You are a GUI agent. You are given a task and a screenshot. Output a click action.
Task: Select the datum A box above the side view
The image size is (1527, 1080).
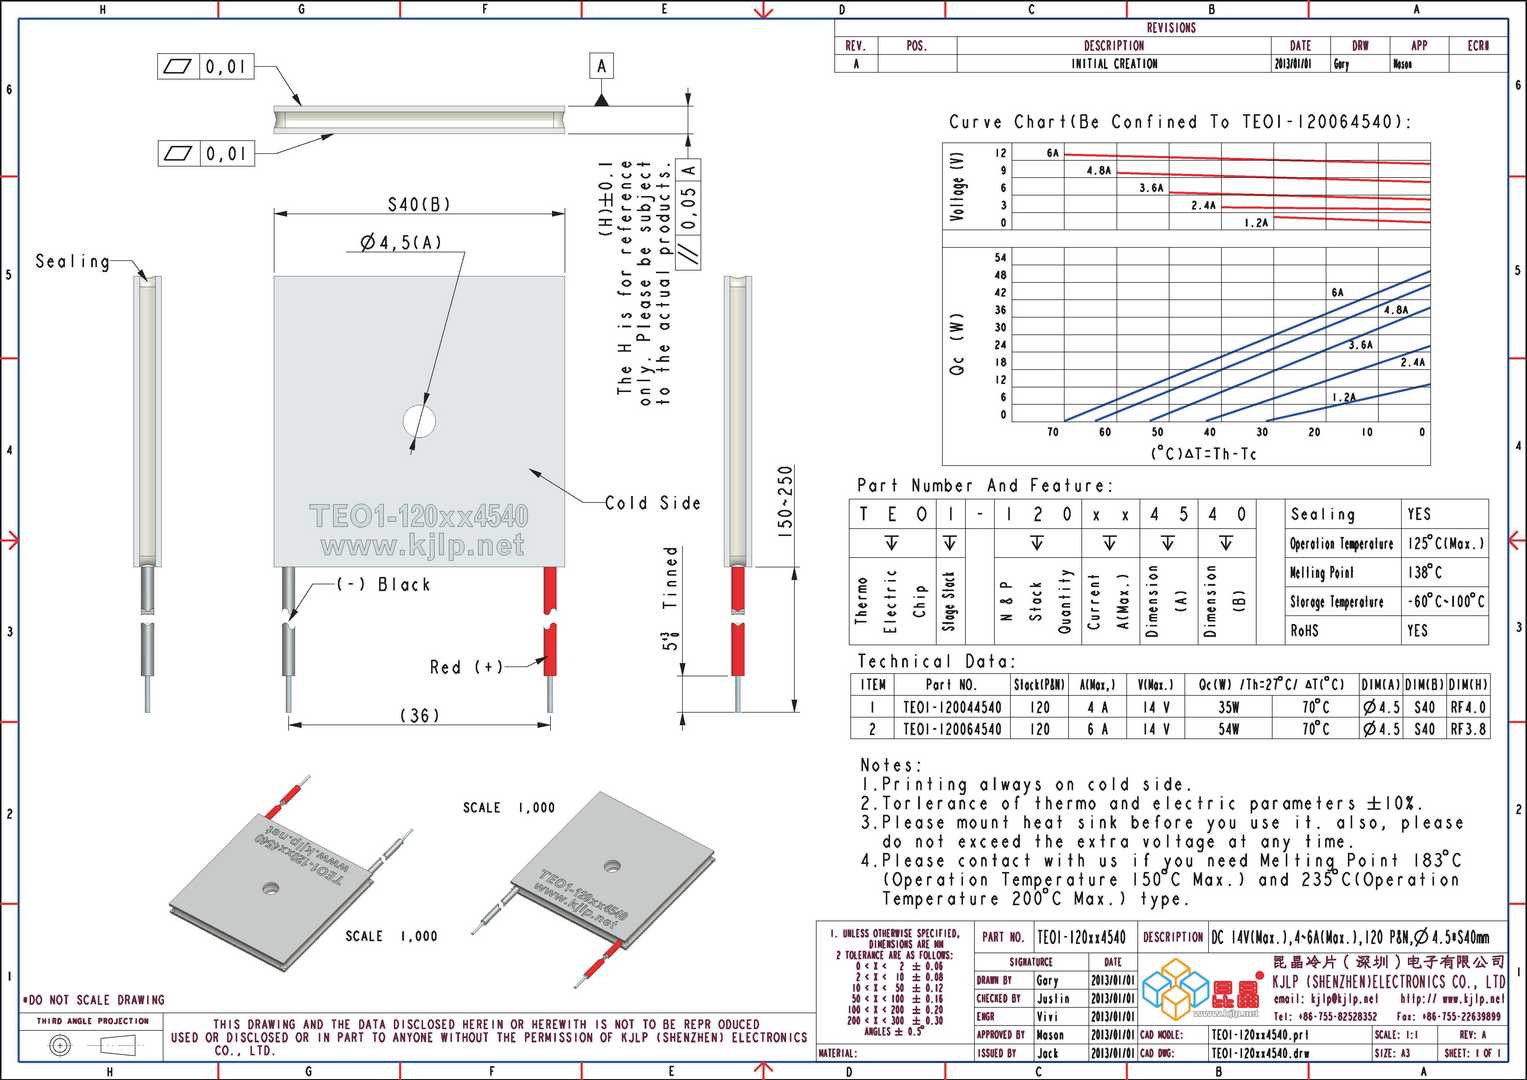point(601,66)
